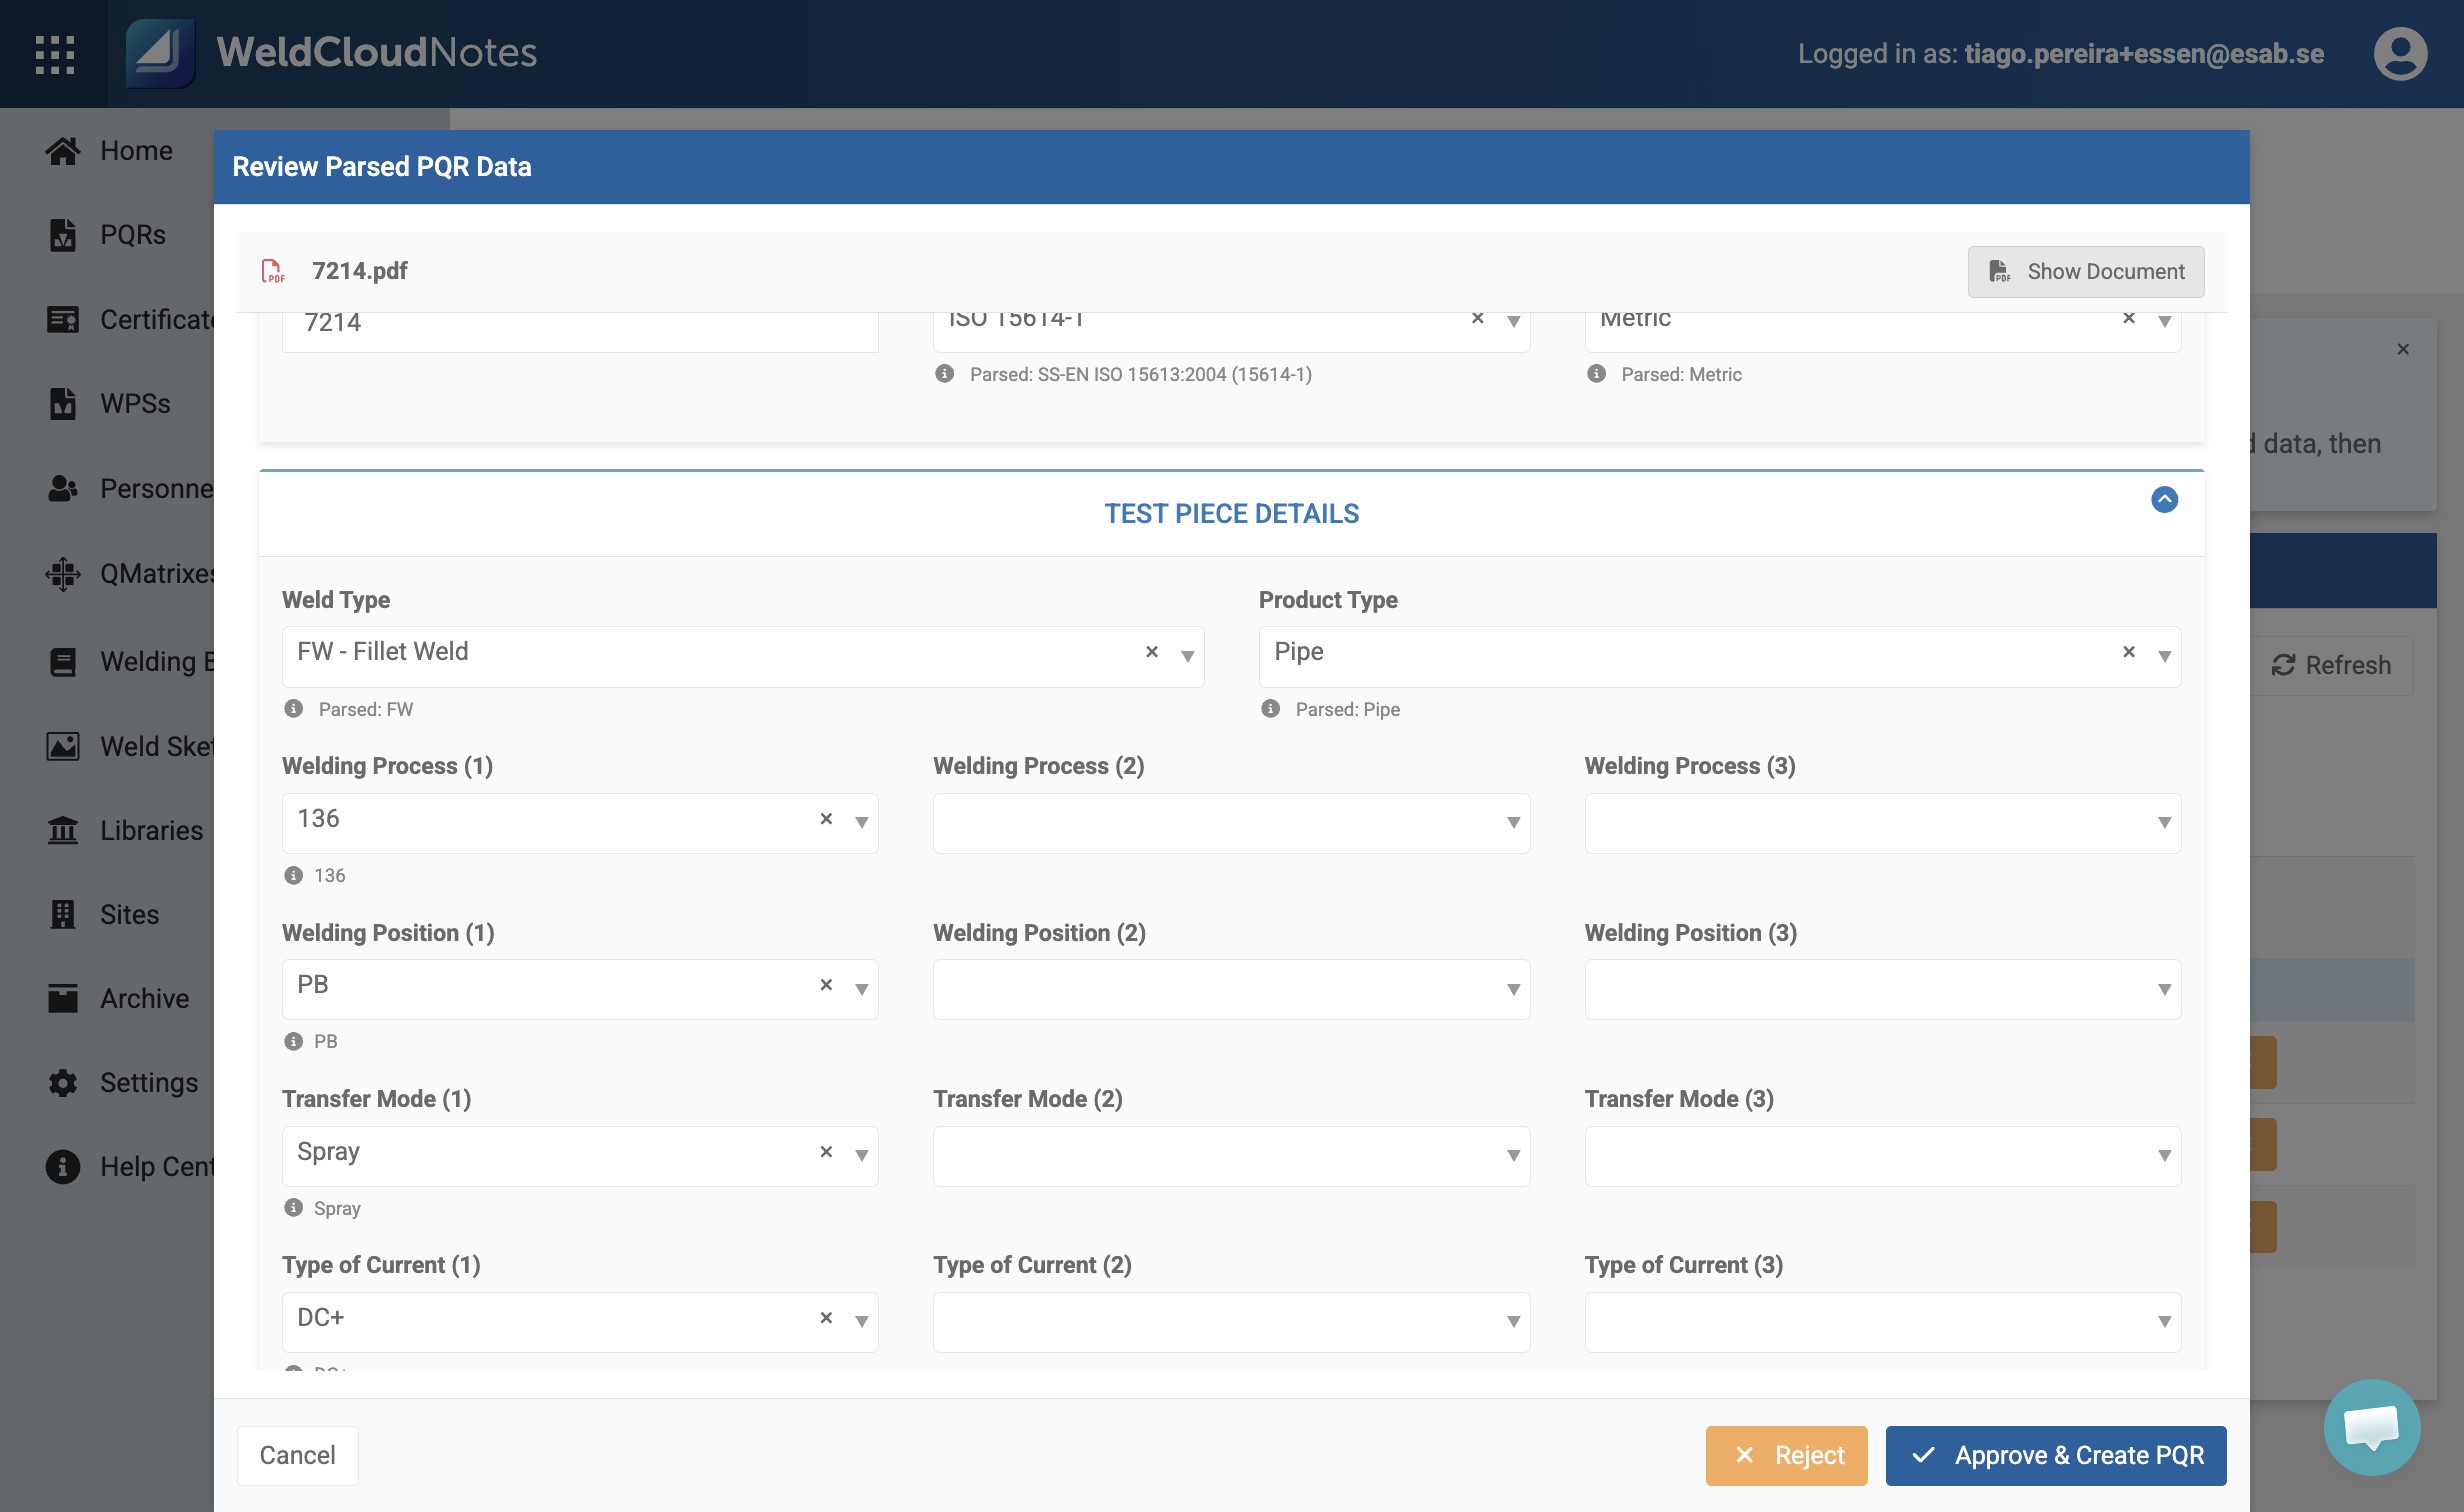
Task: Click the Welding book icon in sidebar
Action: (x=63, y=662)
